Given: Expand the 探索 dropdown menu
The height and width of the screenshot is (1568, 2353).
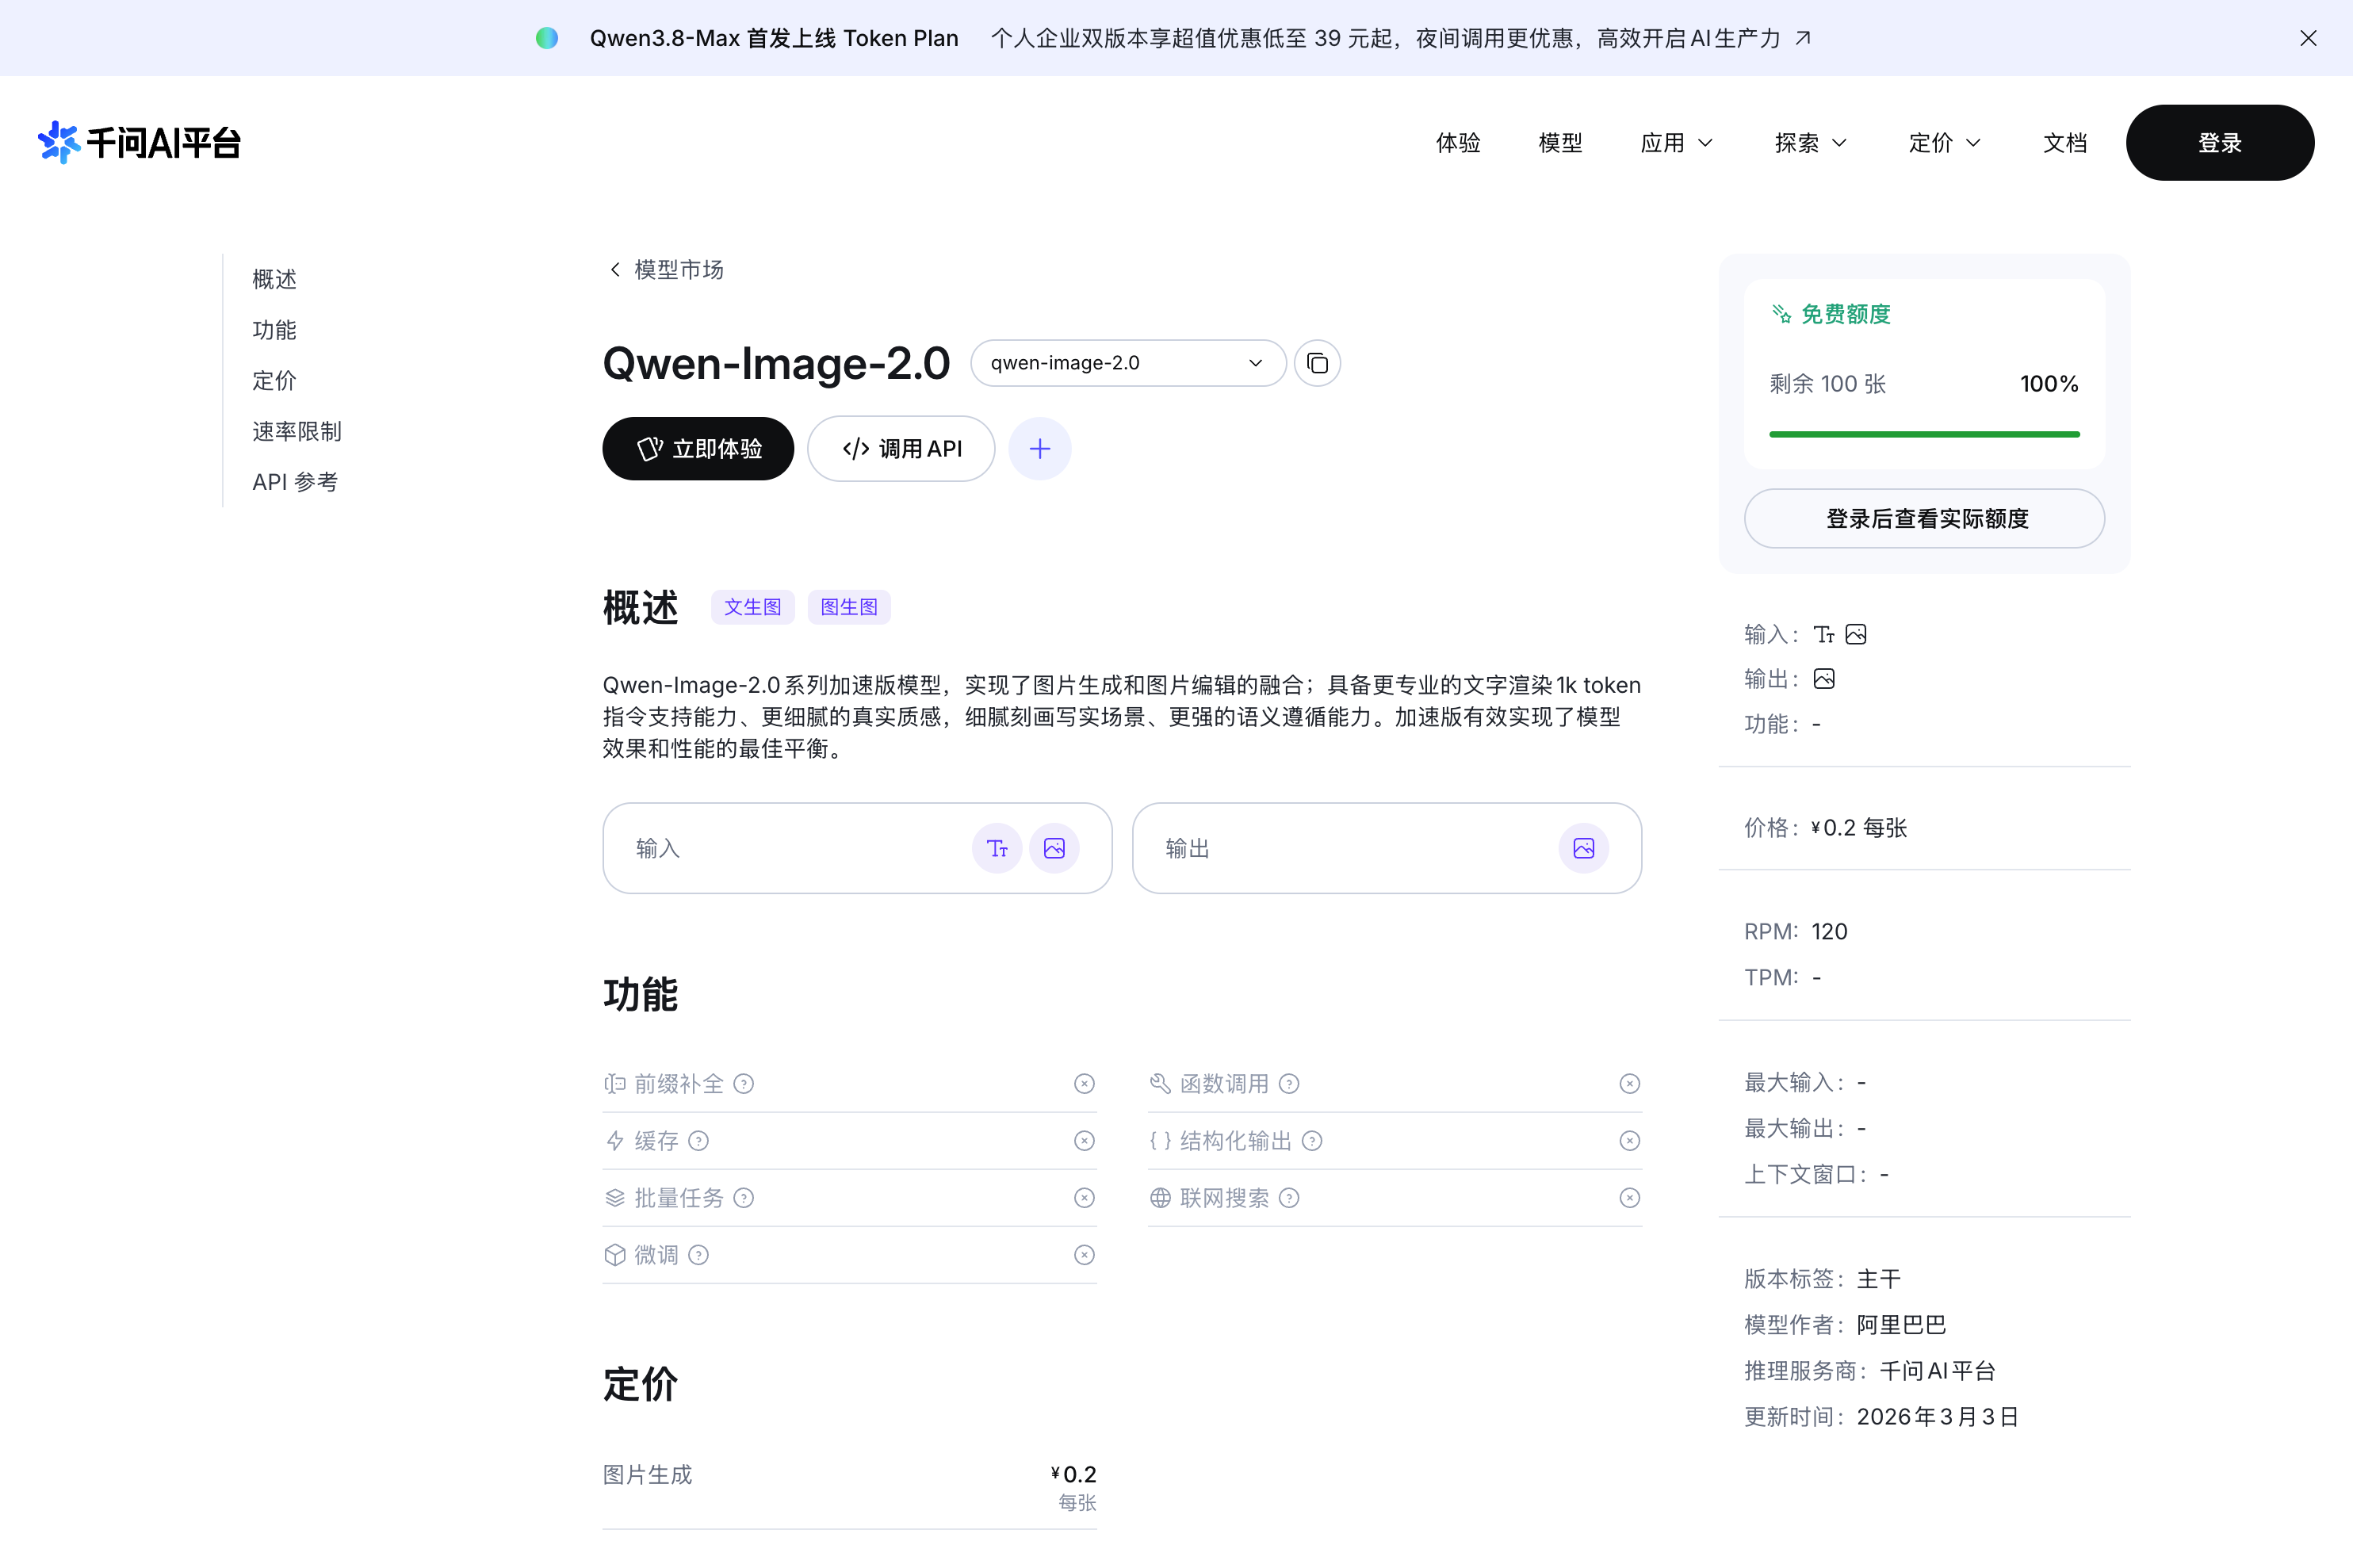Looking at the screenshot, I should [1811, 143].
